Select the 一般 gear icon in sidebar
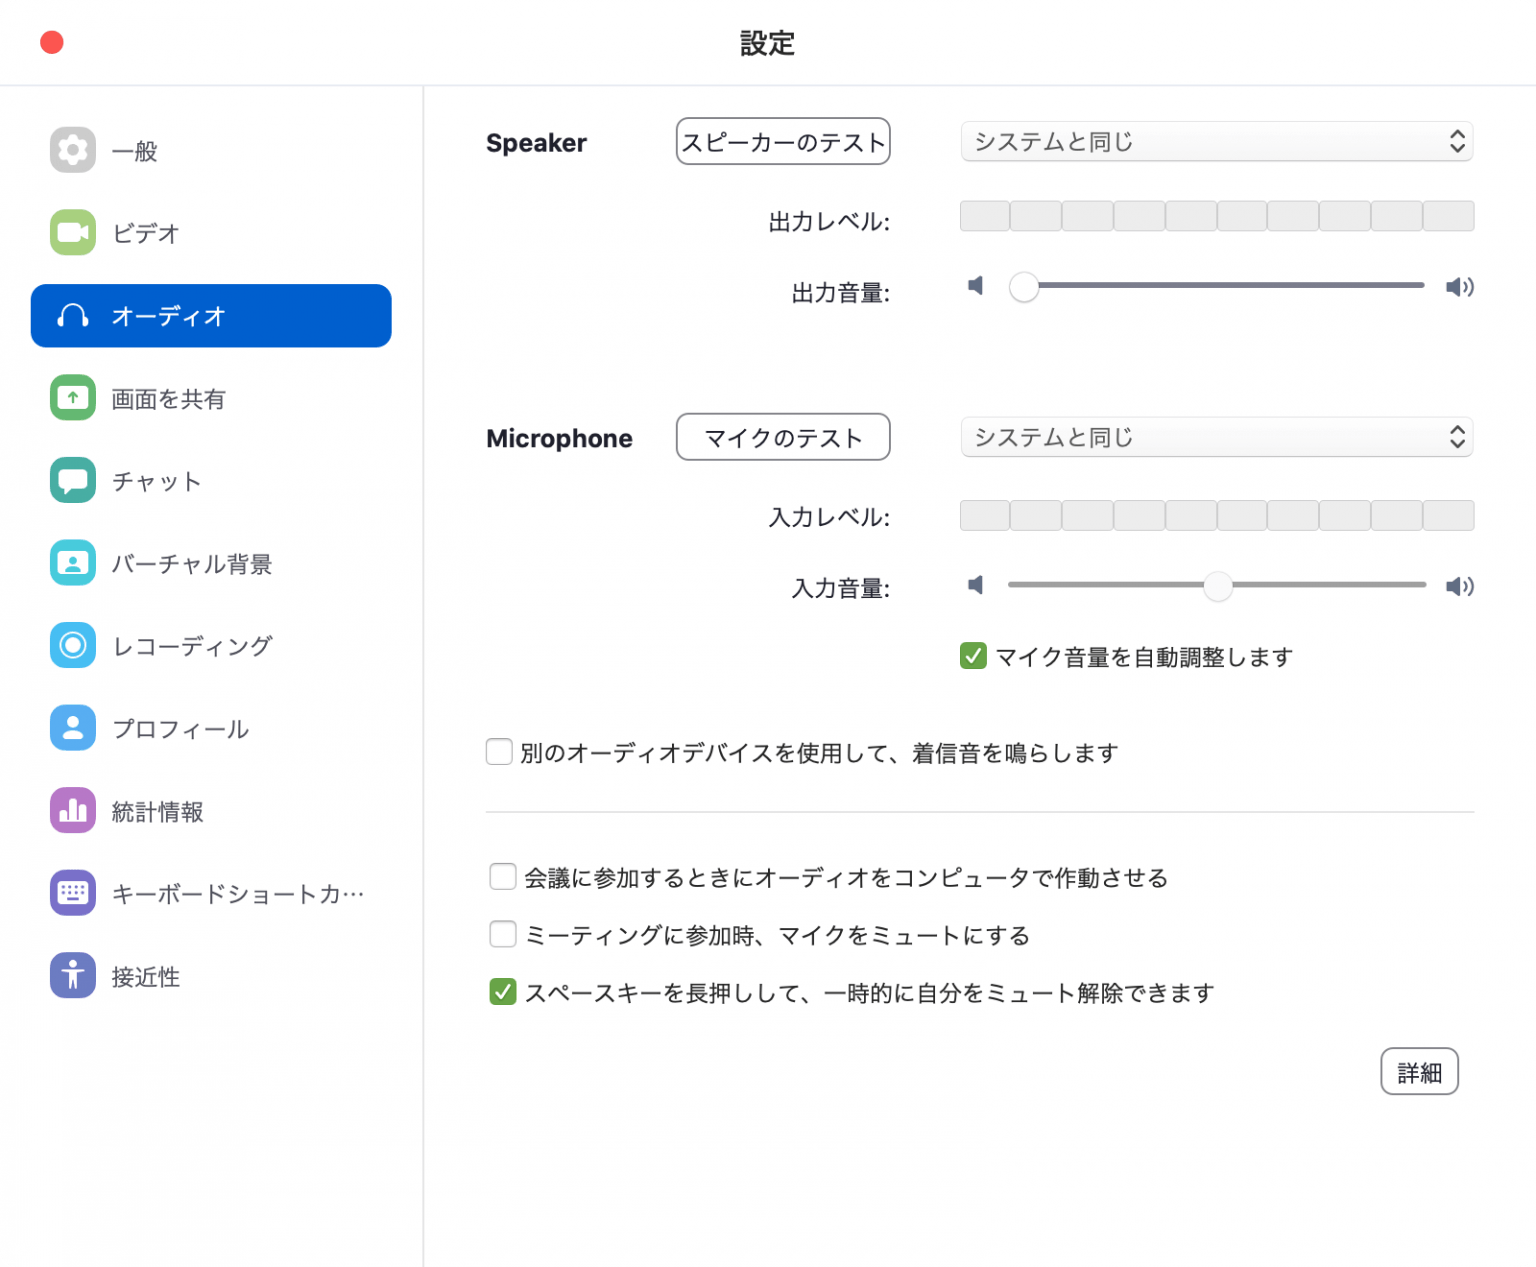 click(72, 150)
